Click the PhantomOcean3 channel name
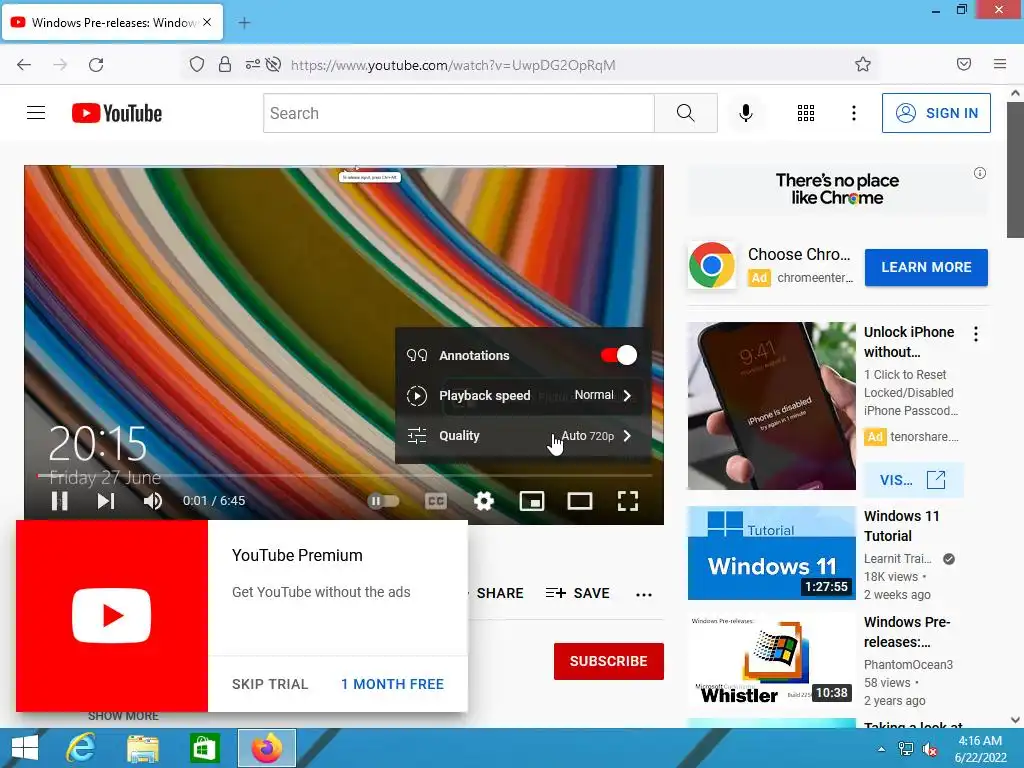The image size is (1024, 768). click(x=908, y=664)
